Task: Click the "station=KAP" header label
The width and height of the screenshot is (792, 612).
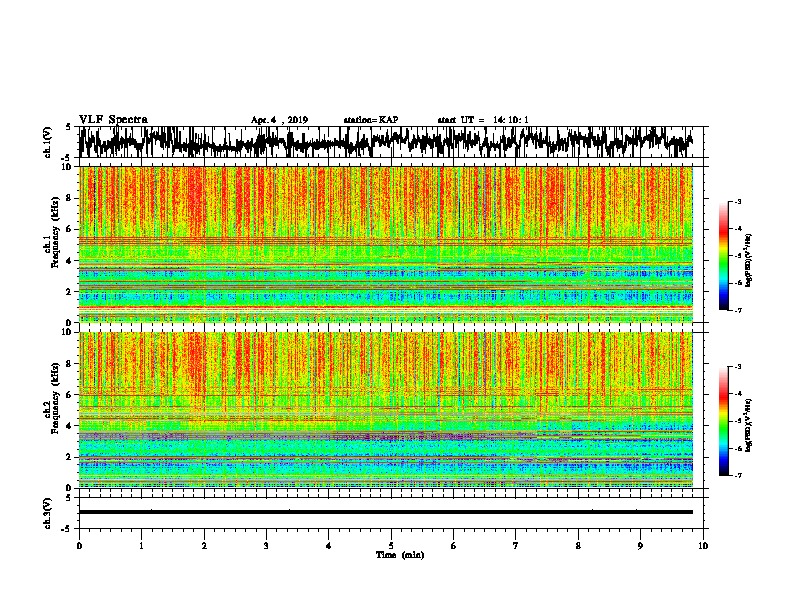Action: coord(371,120)
